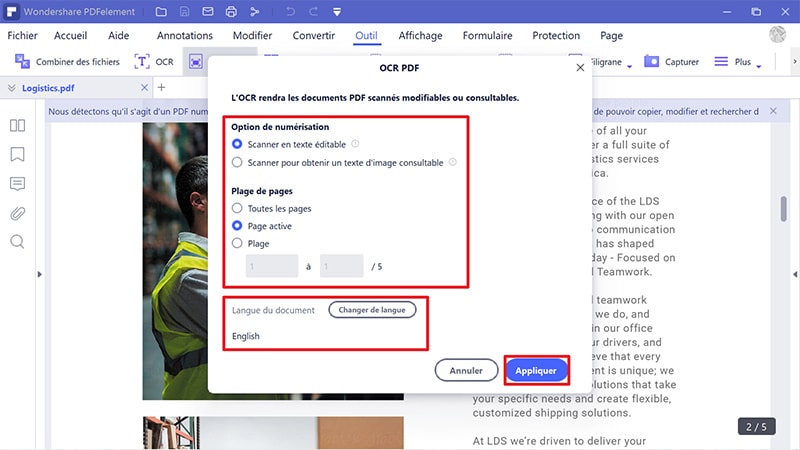Expand the right panel arrow
The height and width of the screenshot is (450, 800).
coord(795,274)
